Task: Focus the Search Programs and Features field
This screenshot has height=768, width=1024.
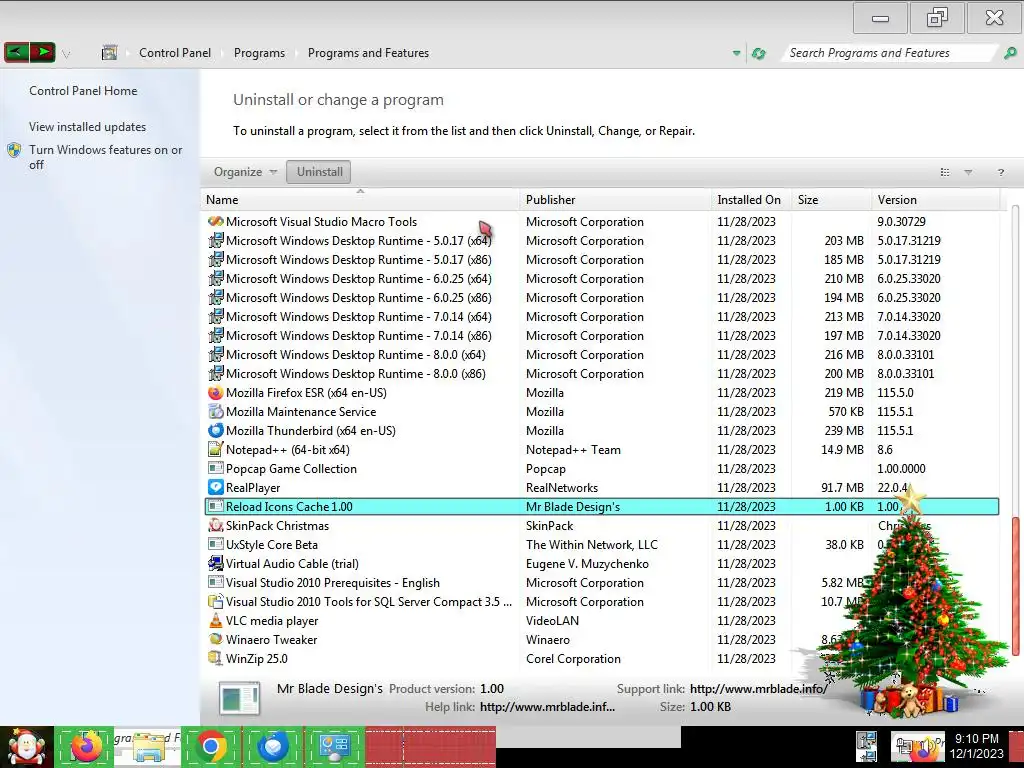Action: point(889,53)
